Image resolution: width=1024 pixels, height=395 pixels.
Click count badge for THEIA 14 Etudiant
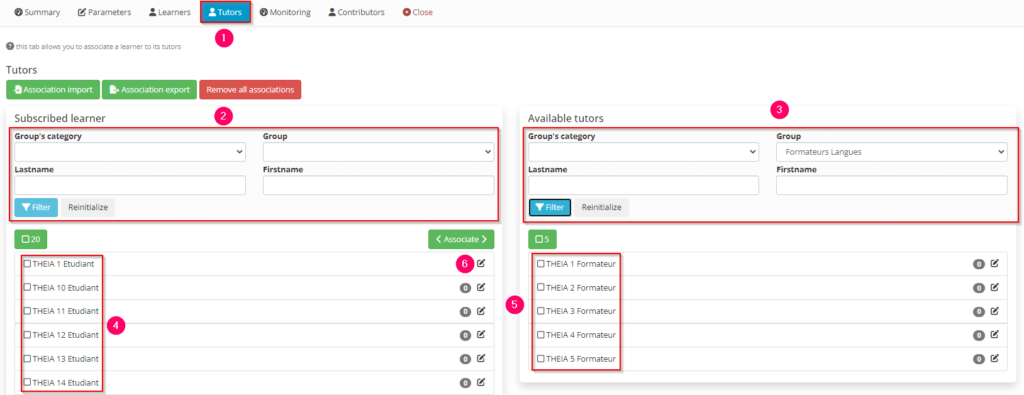click(x=465, y=383)
